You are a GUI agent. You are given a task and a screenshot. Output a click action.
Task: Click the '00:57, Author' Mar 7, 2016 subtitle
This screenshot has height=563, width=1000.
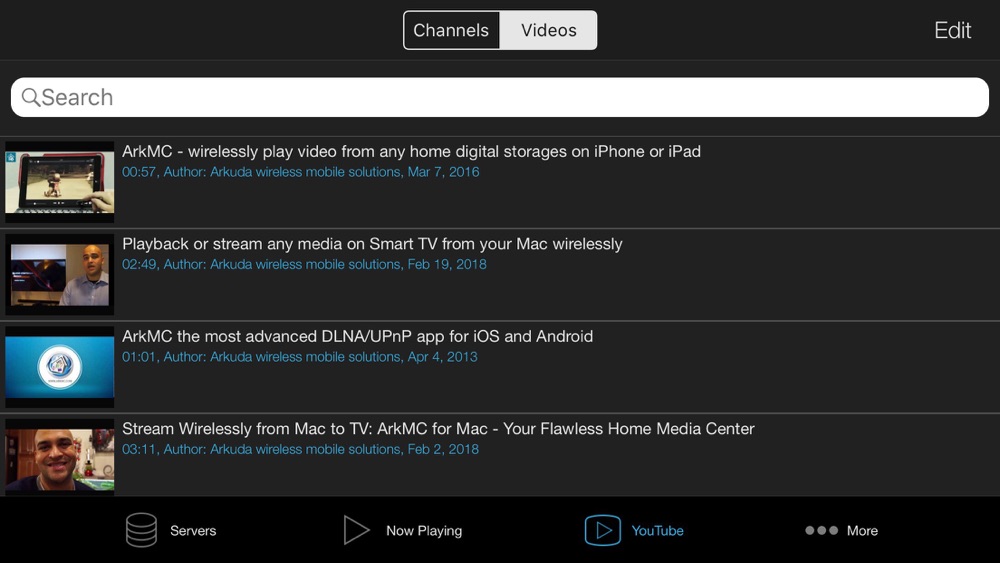pyautogui.click(x=300, y=172)
